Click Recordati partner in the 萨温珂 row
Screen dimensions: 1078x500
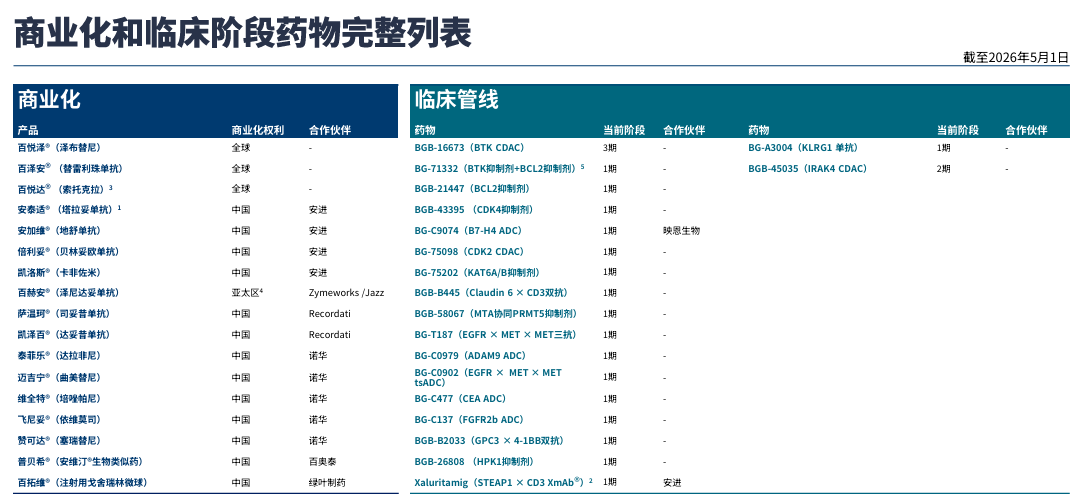pos(329,314)
